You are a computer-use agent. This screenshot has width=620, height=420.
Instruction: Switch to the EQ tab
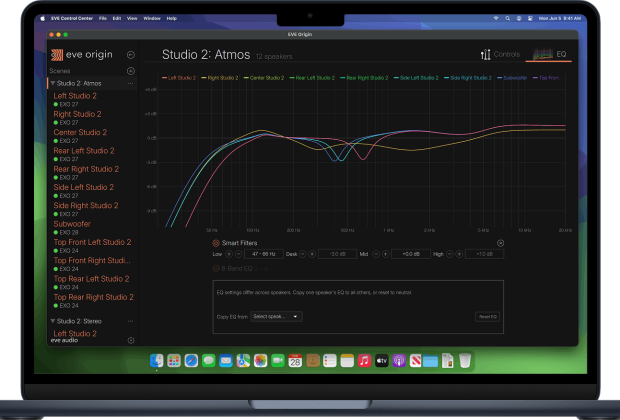549,55
